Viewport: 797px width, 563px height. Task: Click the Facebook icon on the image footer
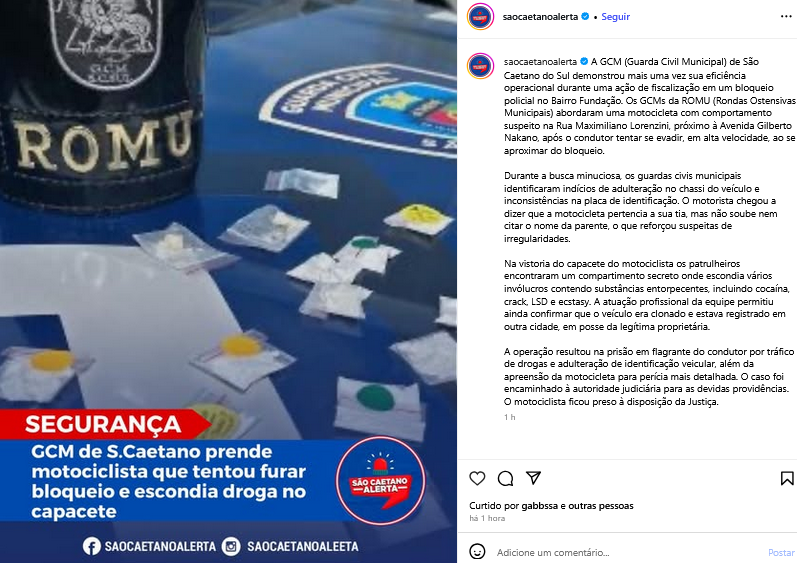coord(91,546)
